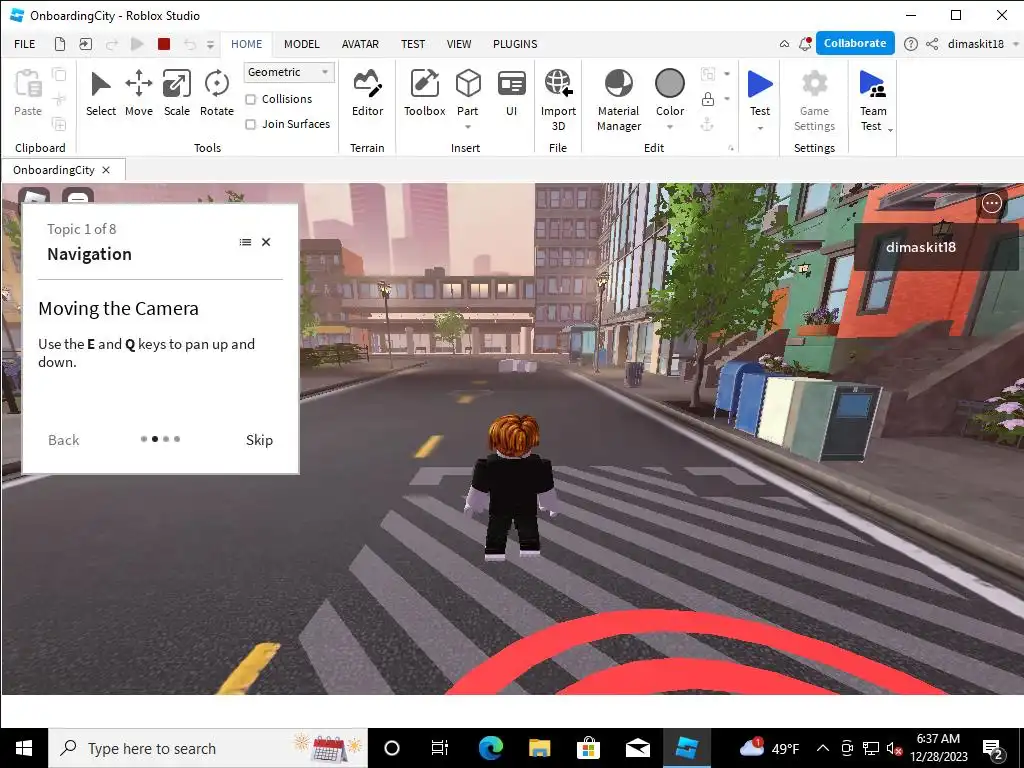The height and width of the screenshot is (768, 1024).
Task: Click the Roblox Studio taskbar icon
Action: (687, 748)
